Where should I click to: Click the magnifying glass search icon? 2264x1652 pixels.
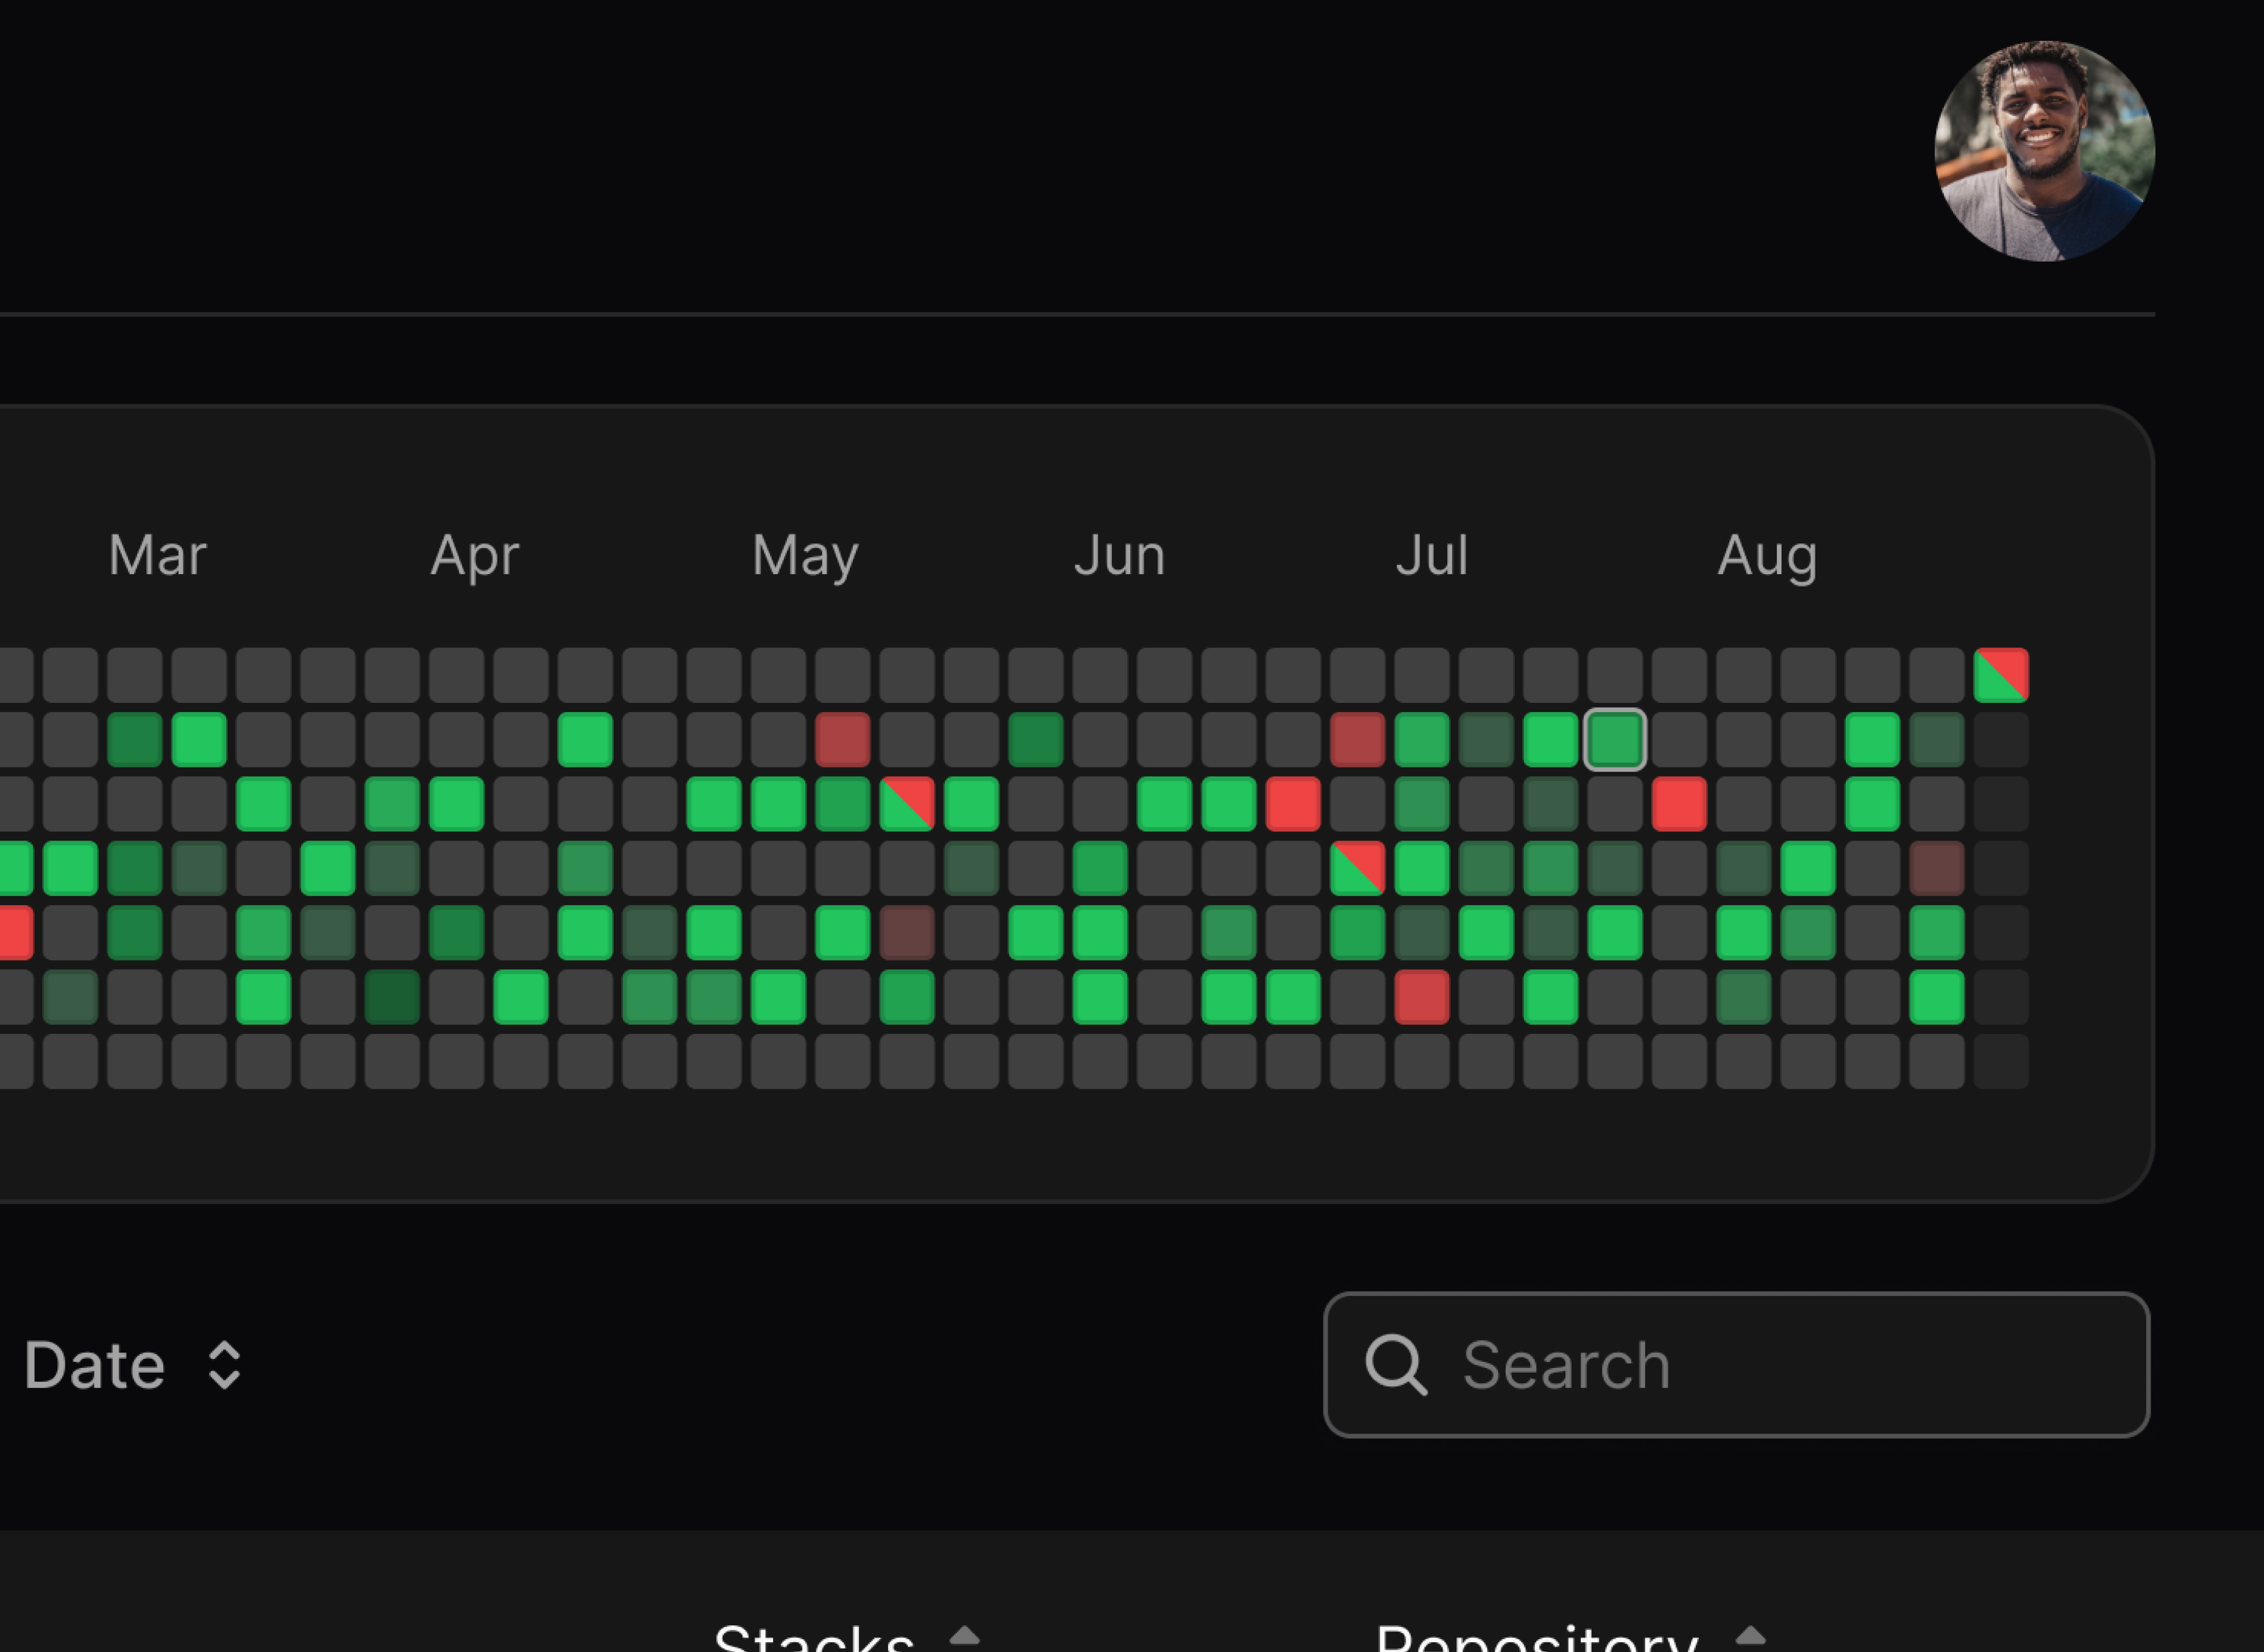click(x=1396, y=1364)
